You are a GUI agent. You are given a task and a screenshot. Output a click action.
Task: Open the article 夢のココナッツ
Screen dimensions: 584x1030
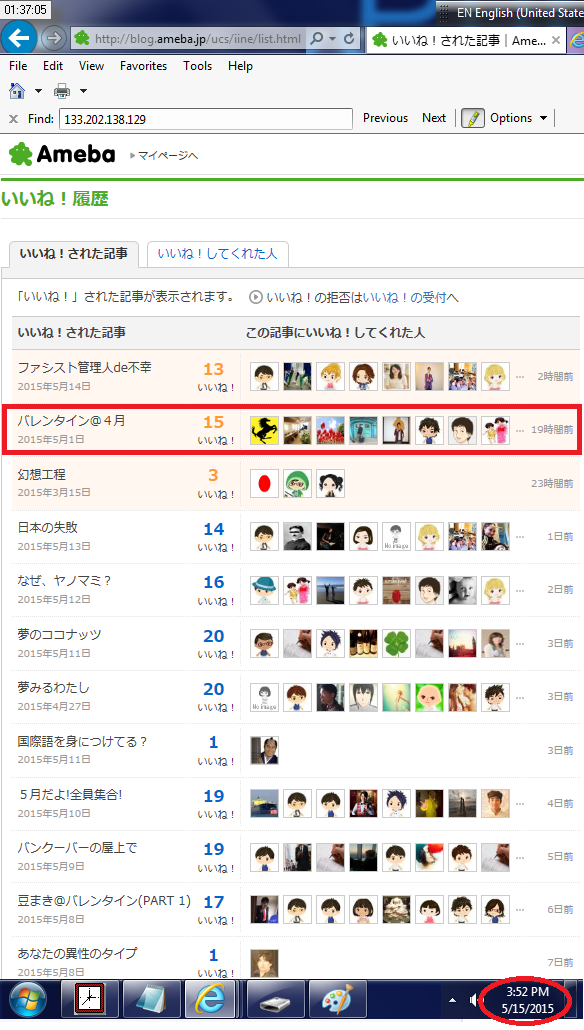coord(60,635)
